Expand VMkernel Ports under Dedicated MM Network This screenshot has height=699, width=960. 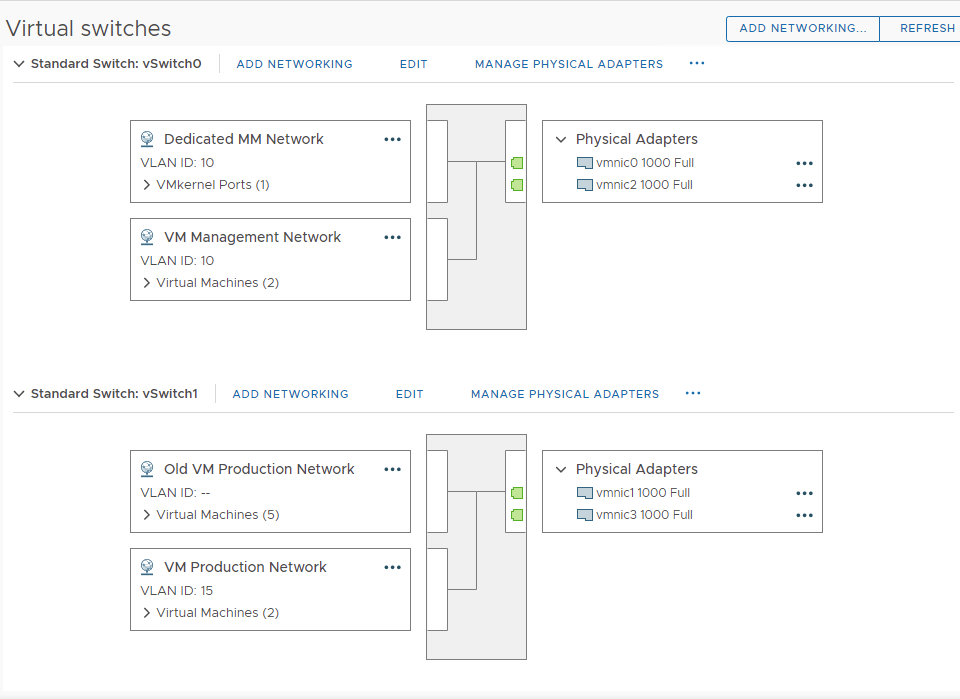[x=146, y=185]
